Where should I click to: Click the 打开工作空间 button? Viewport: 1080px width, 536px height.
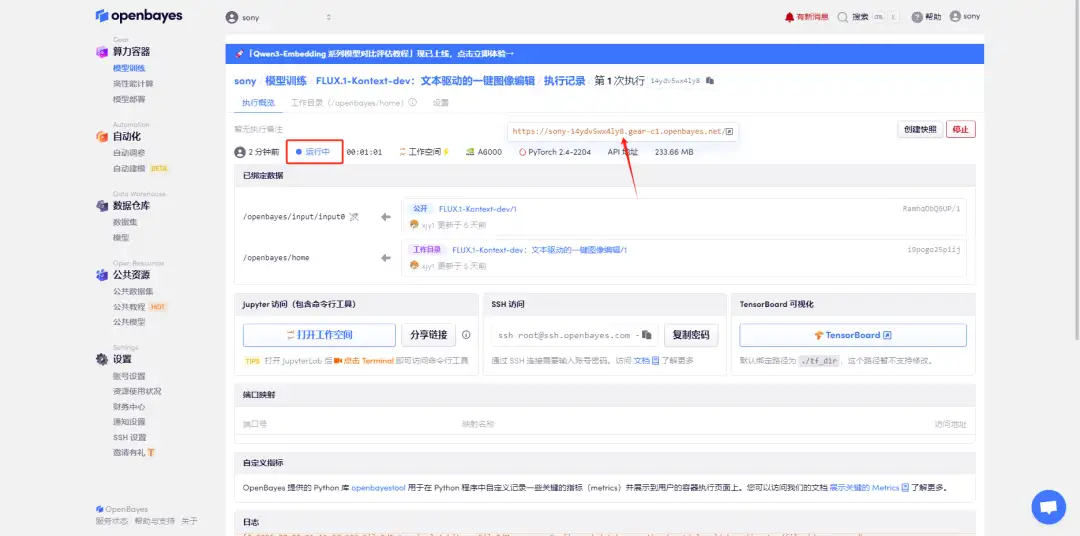tap(319, 335)
